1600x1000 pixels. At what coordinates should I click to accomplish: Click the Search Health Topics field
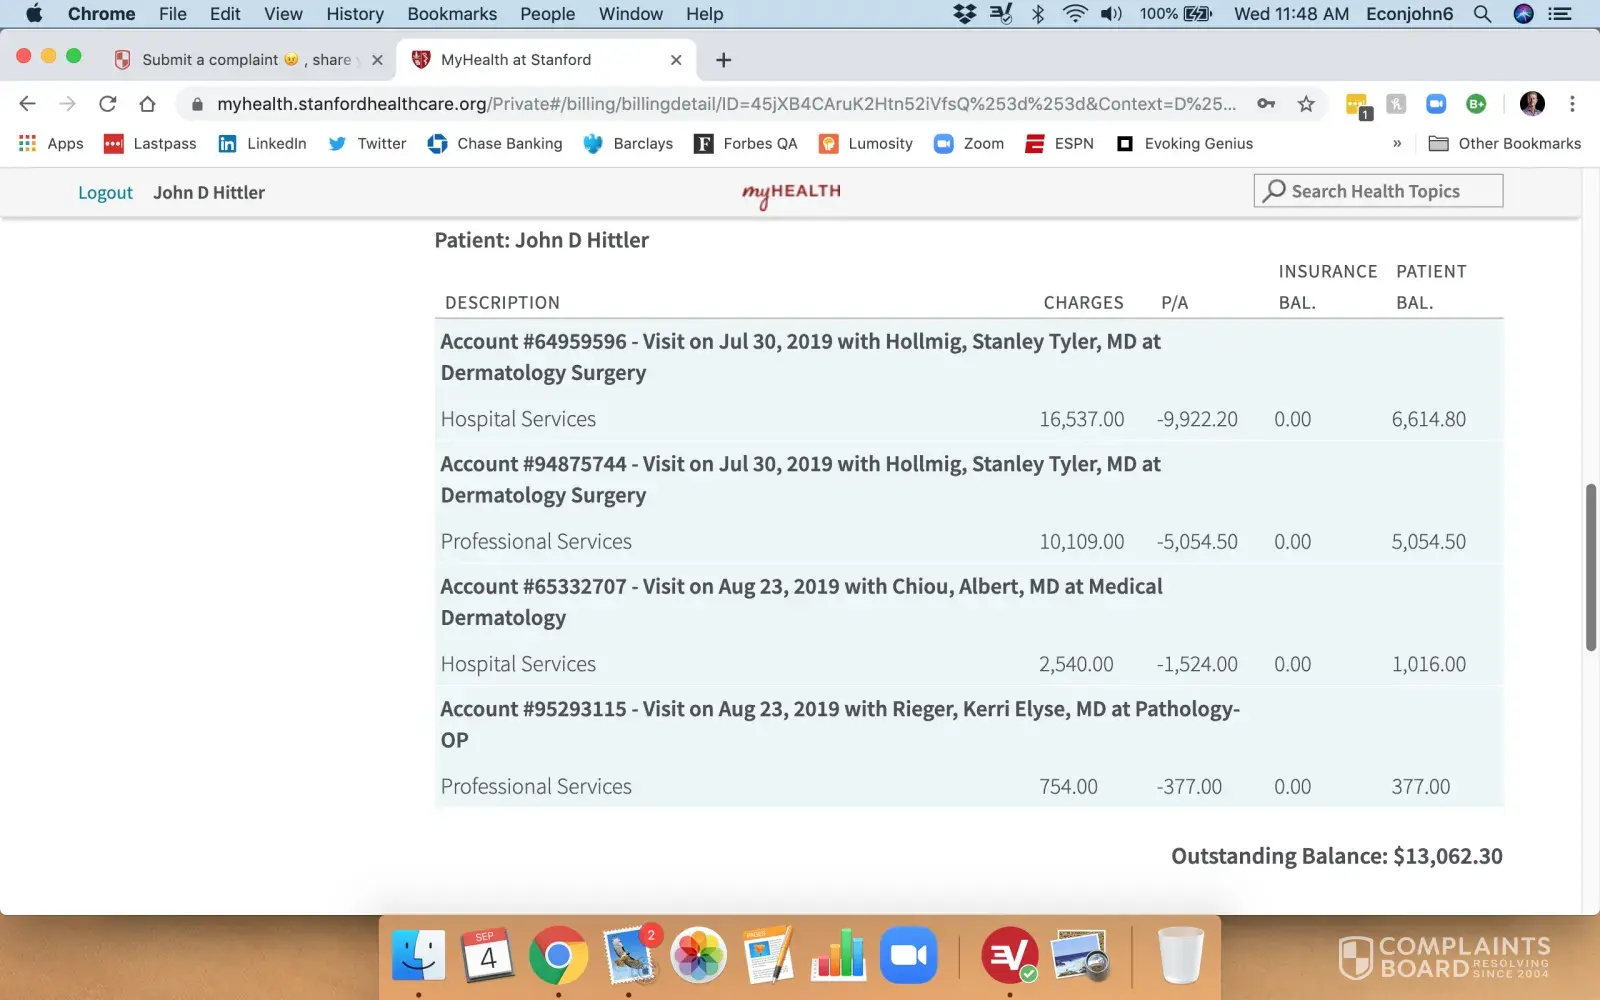click(1378, 191)
